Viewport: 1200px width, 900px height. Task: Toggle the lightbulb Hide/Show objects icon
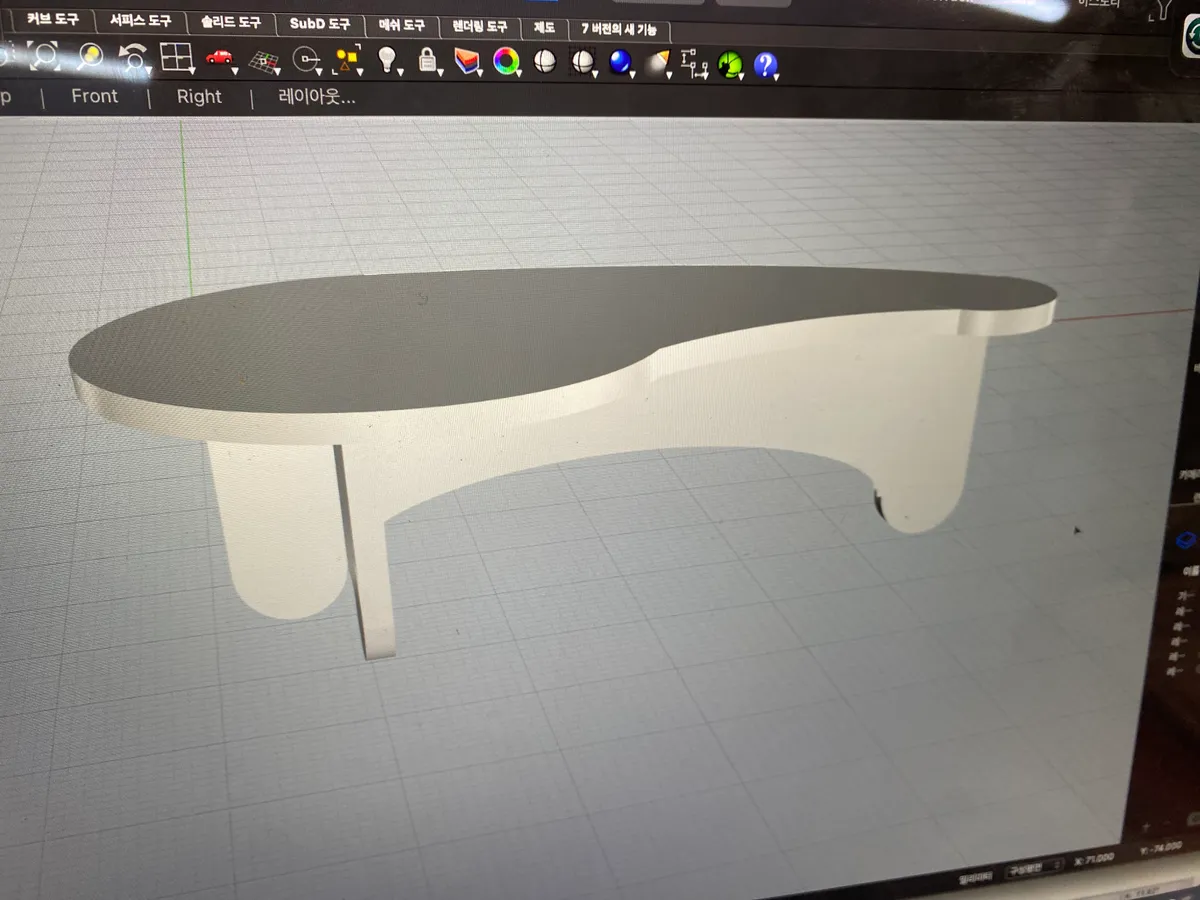pyautogui.click(x=387, y=60)
